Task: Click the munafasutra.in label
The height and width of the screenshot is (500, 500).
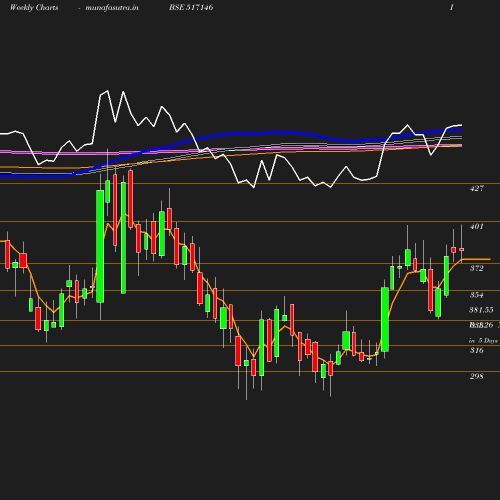Action: click(x=112, y=8)
